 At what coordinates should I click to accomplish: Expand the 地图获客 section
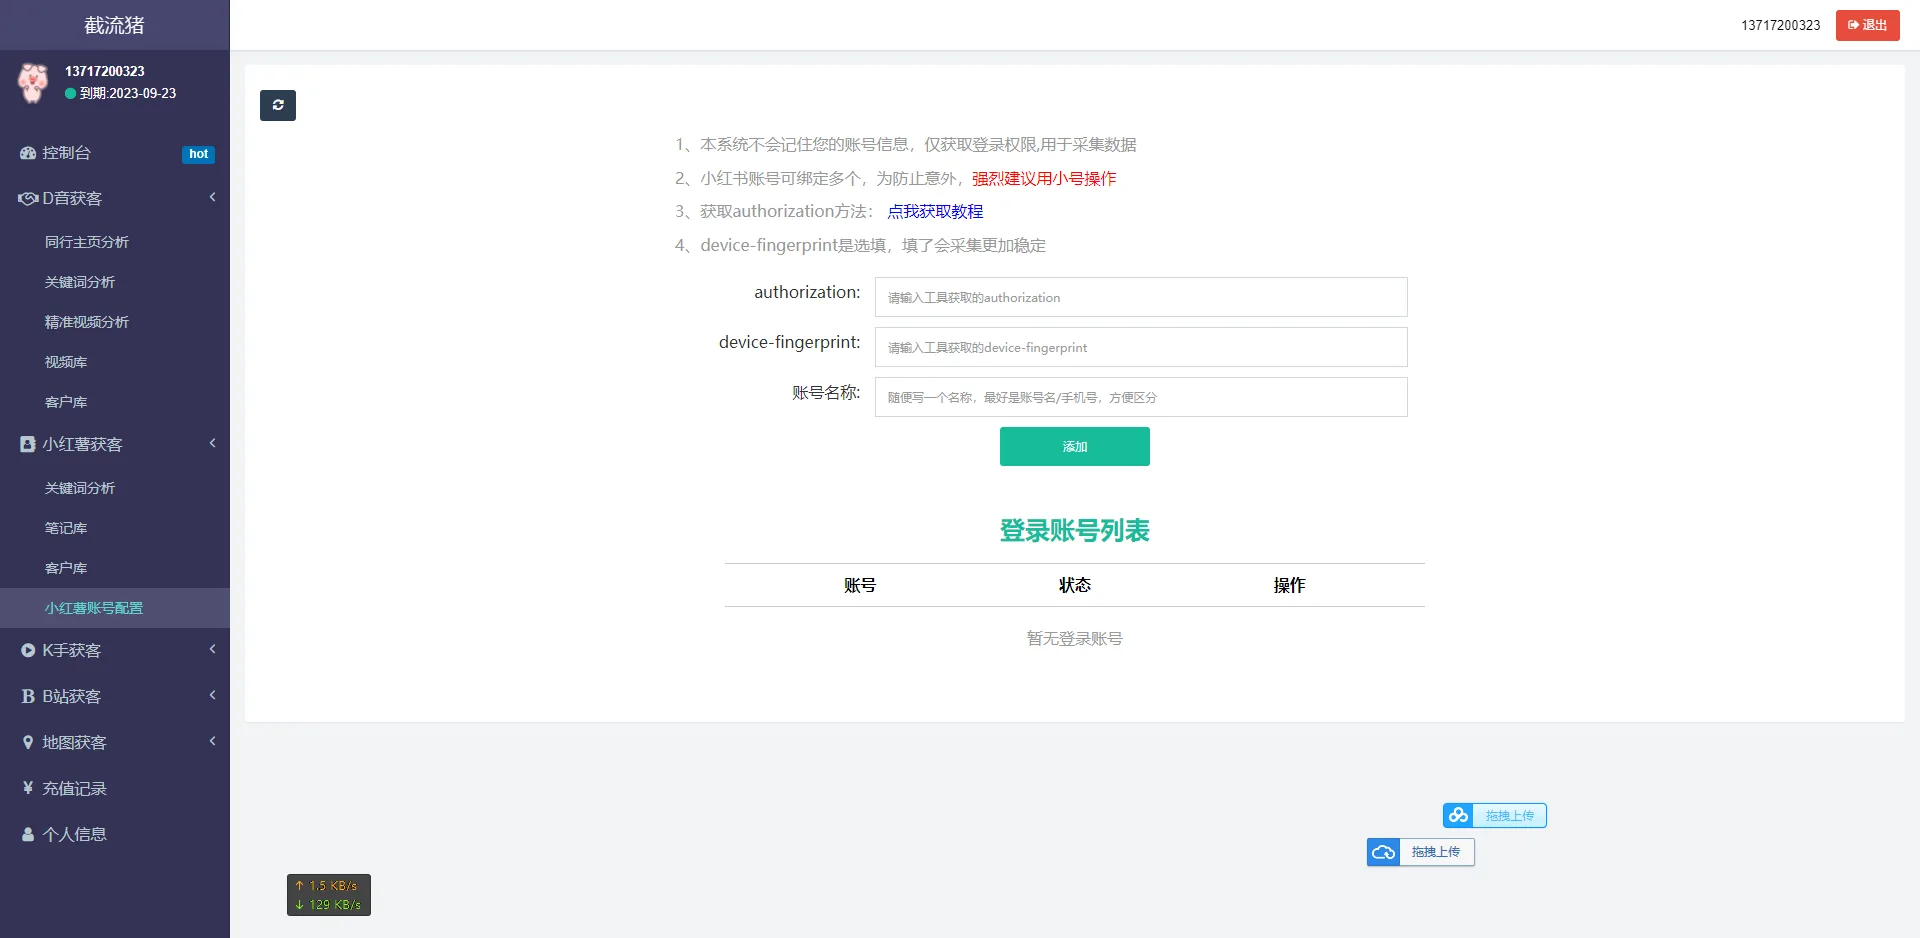211,741
